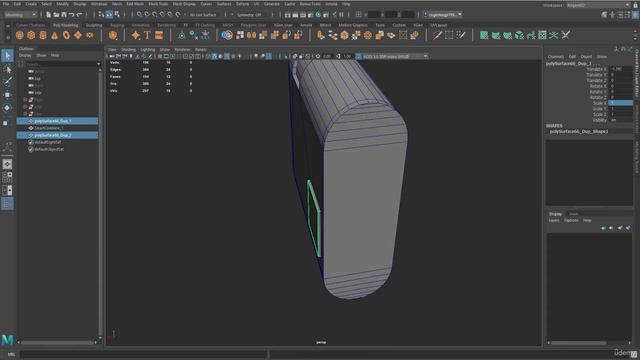Open the File menu

pyautogui.click(x=6, y=4)
